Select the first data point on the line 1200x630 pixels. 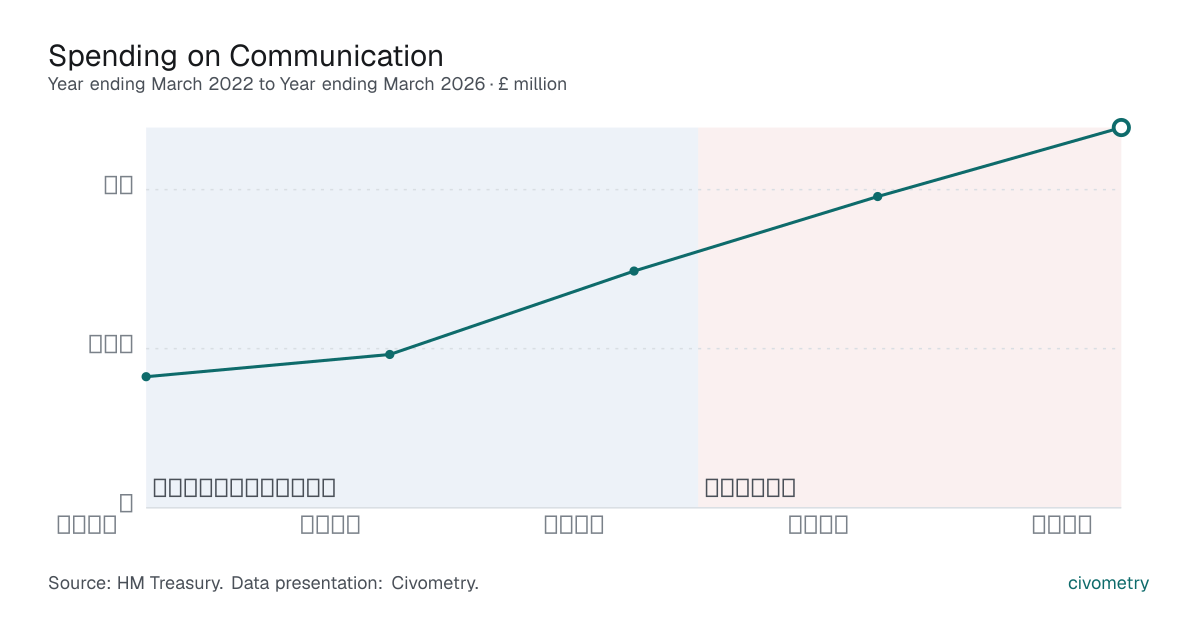146,377
